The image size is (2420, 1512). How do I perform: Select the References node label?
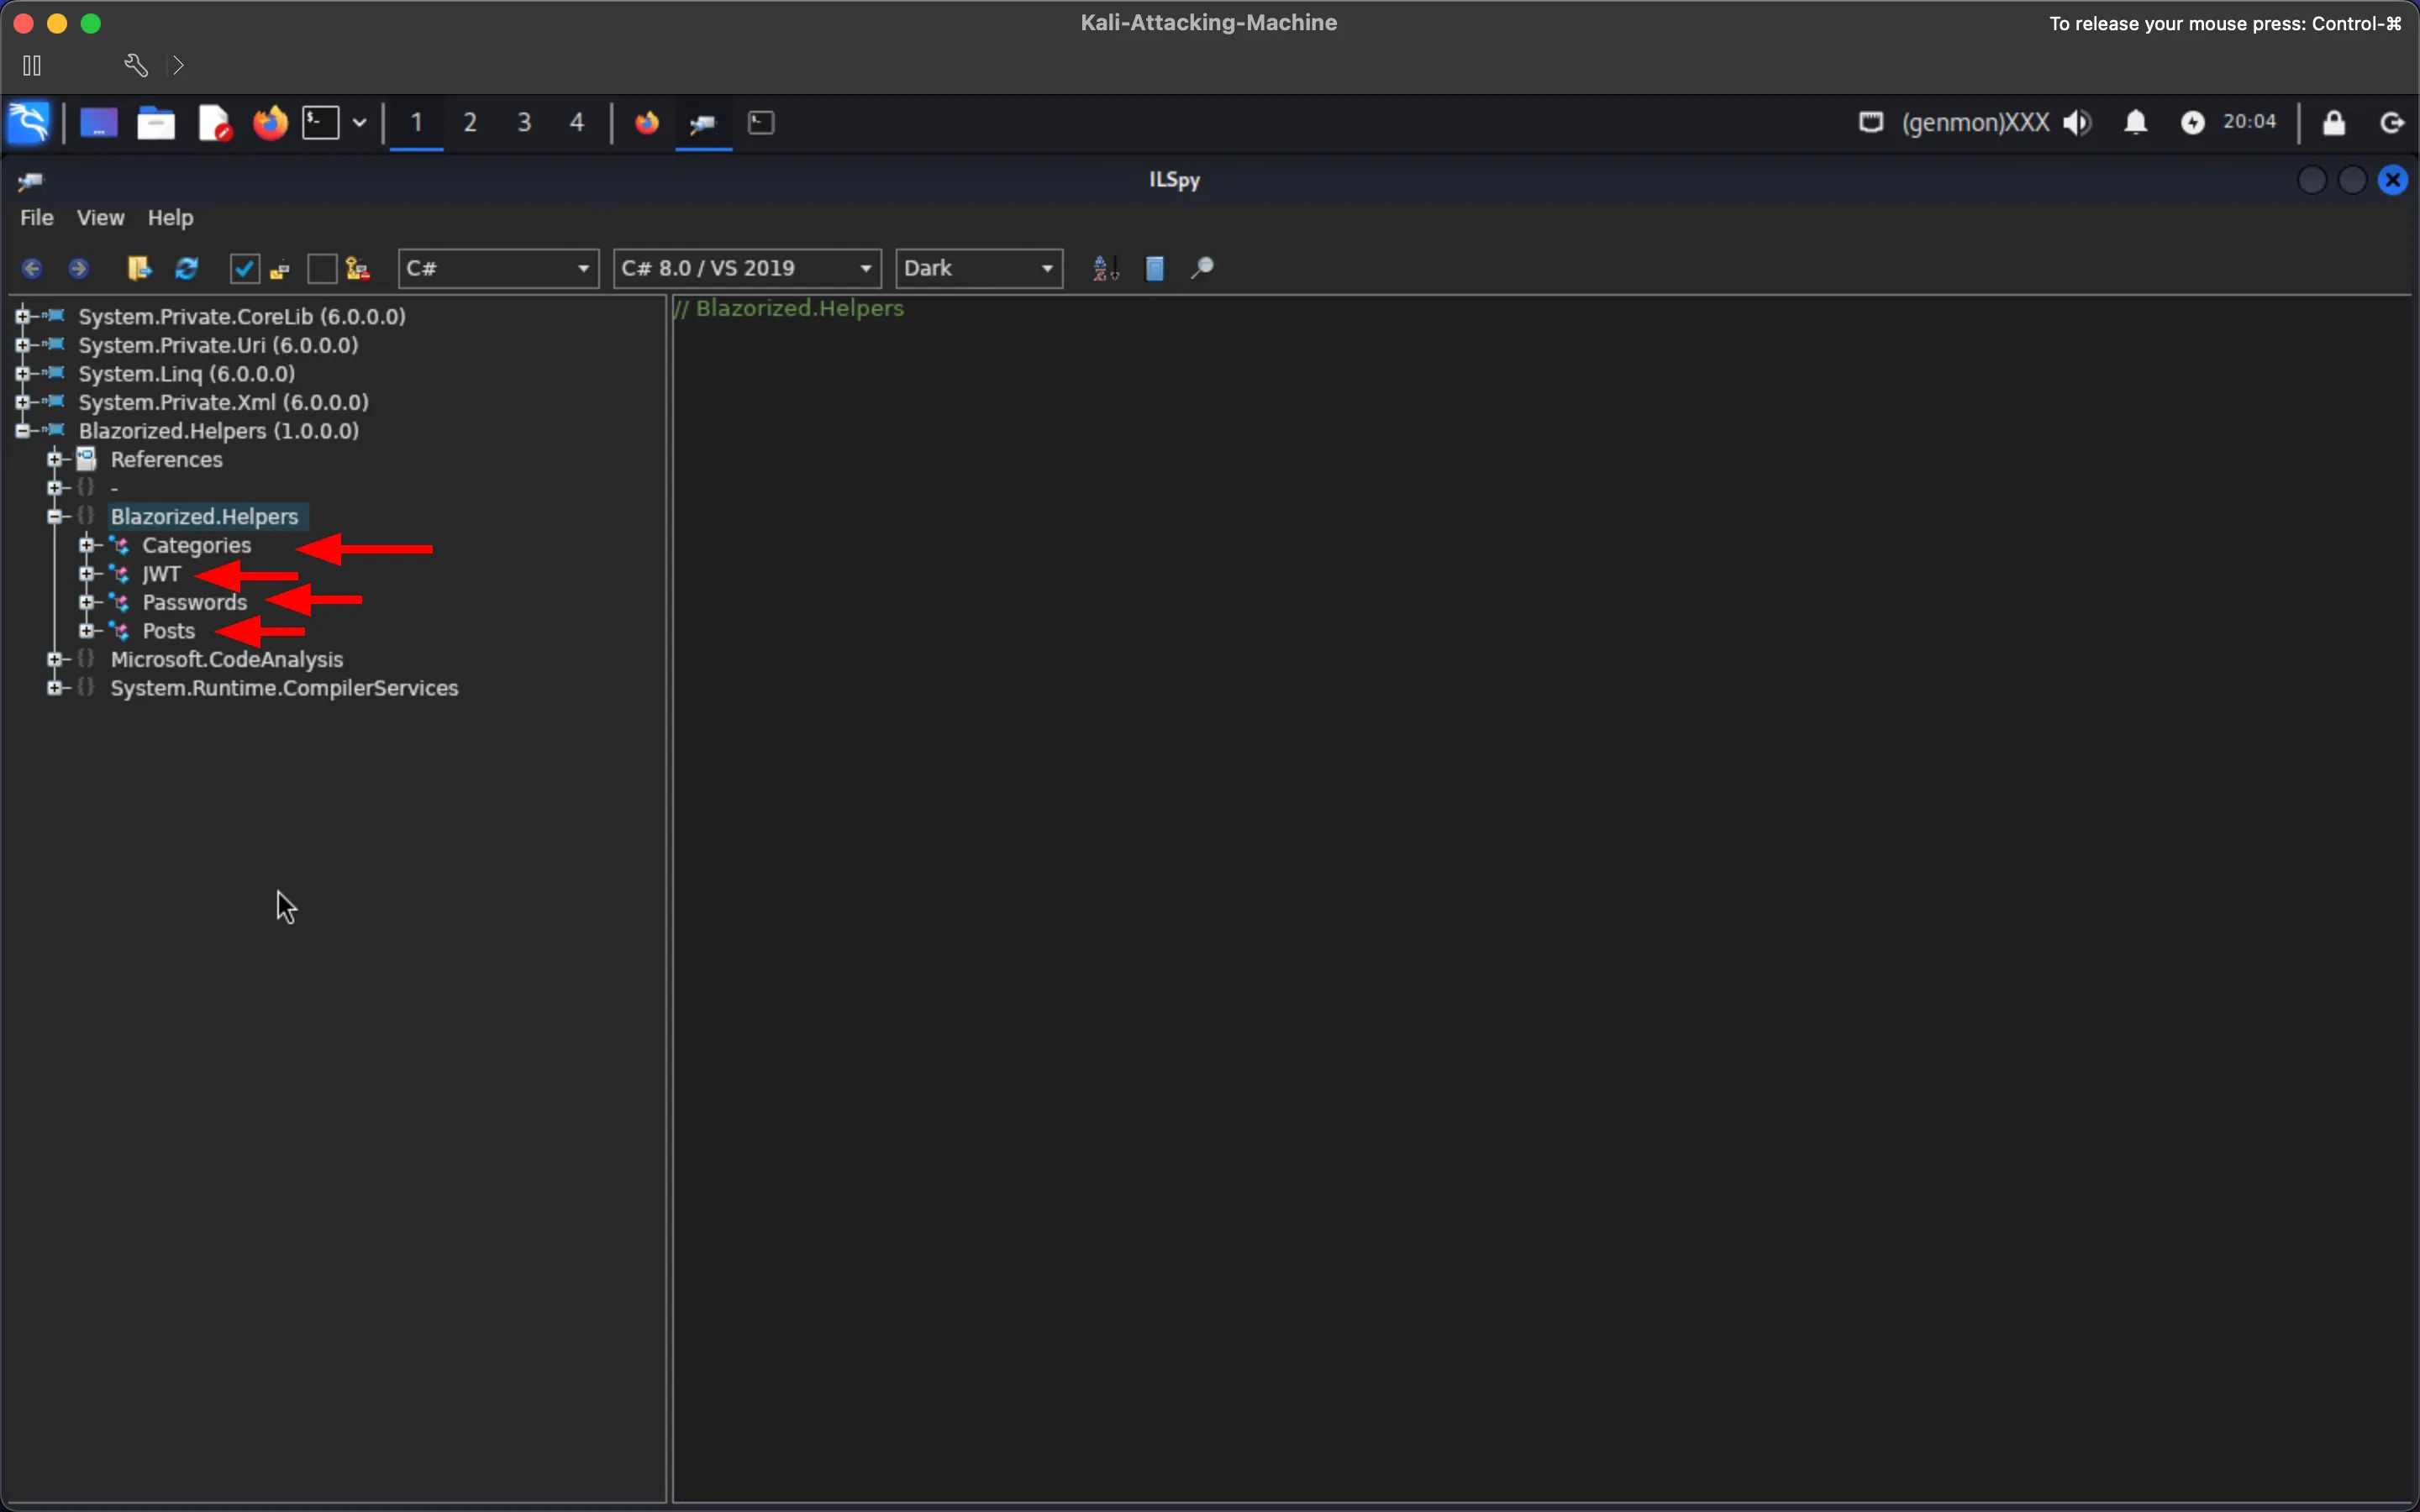[166, 459]
